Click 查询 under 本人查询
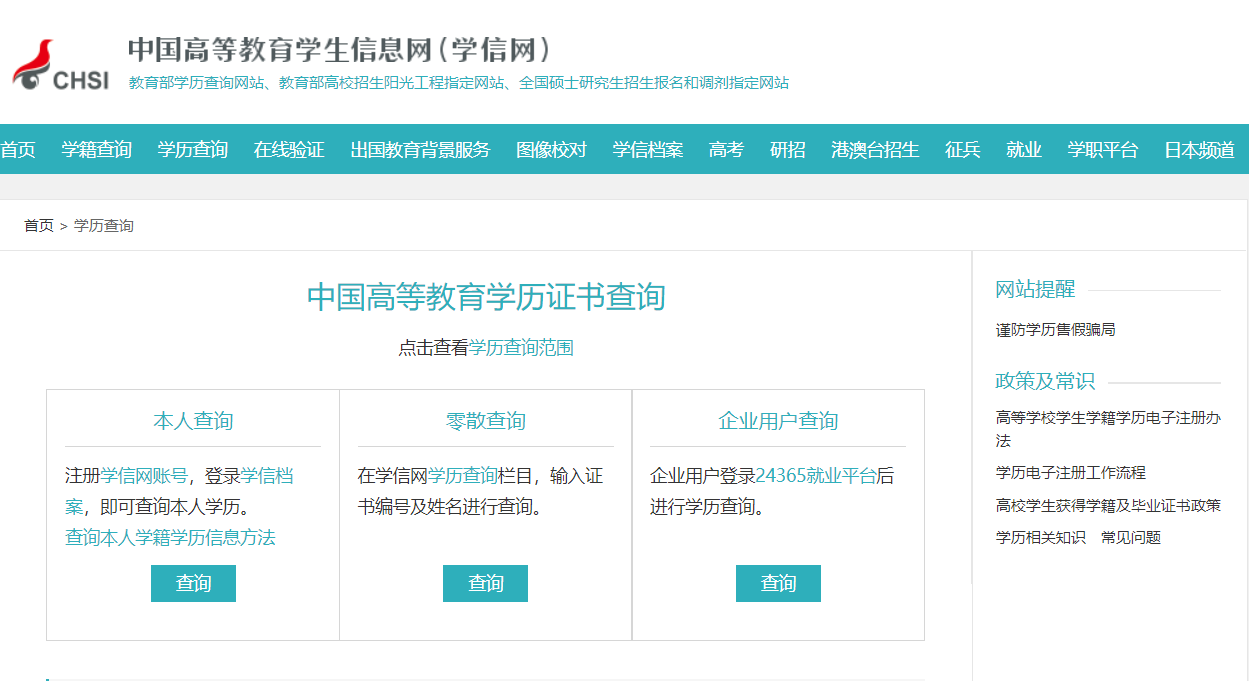 tap(193, 583)
